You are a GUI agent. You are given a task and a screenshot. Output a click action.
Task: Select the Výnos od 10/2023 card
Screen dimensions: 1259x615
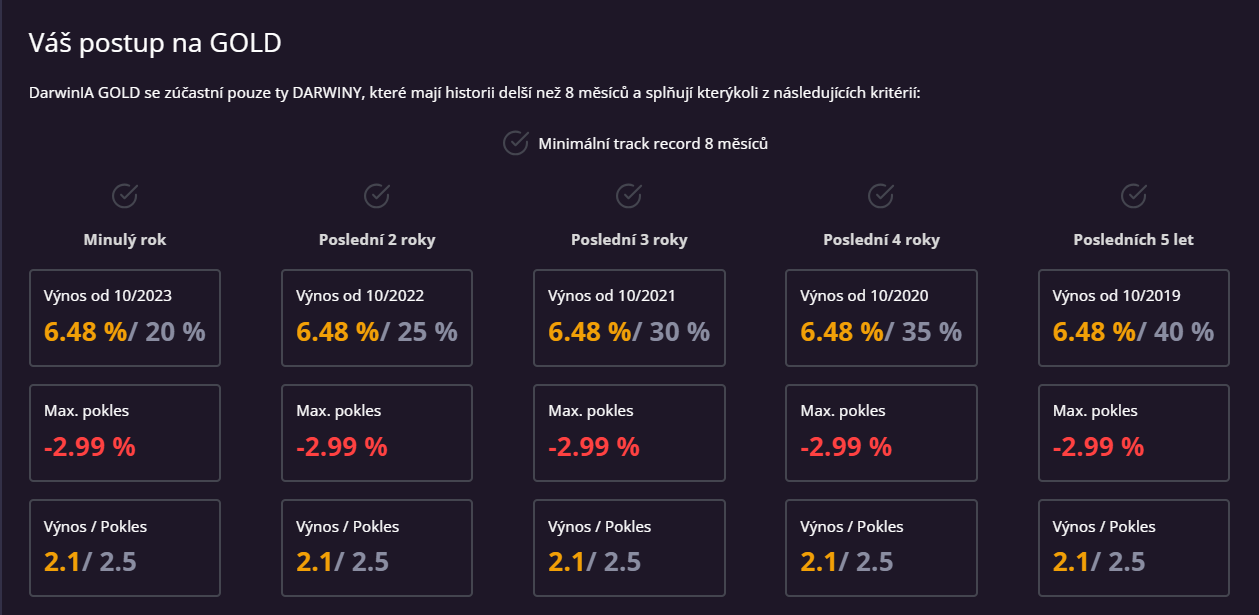[125, 317]
